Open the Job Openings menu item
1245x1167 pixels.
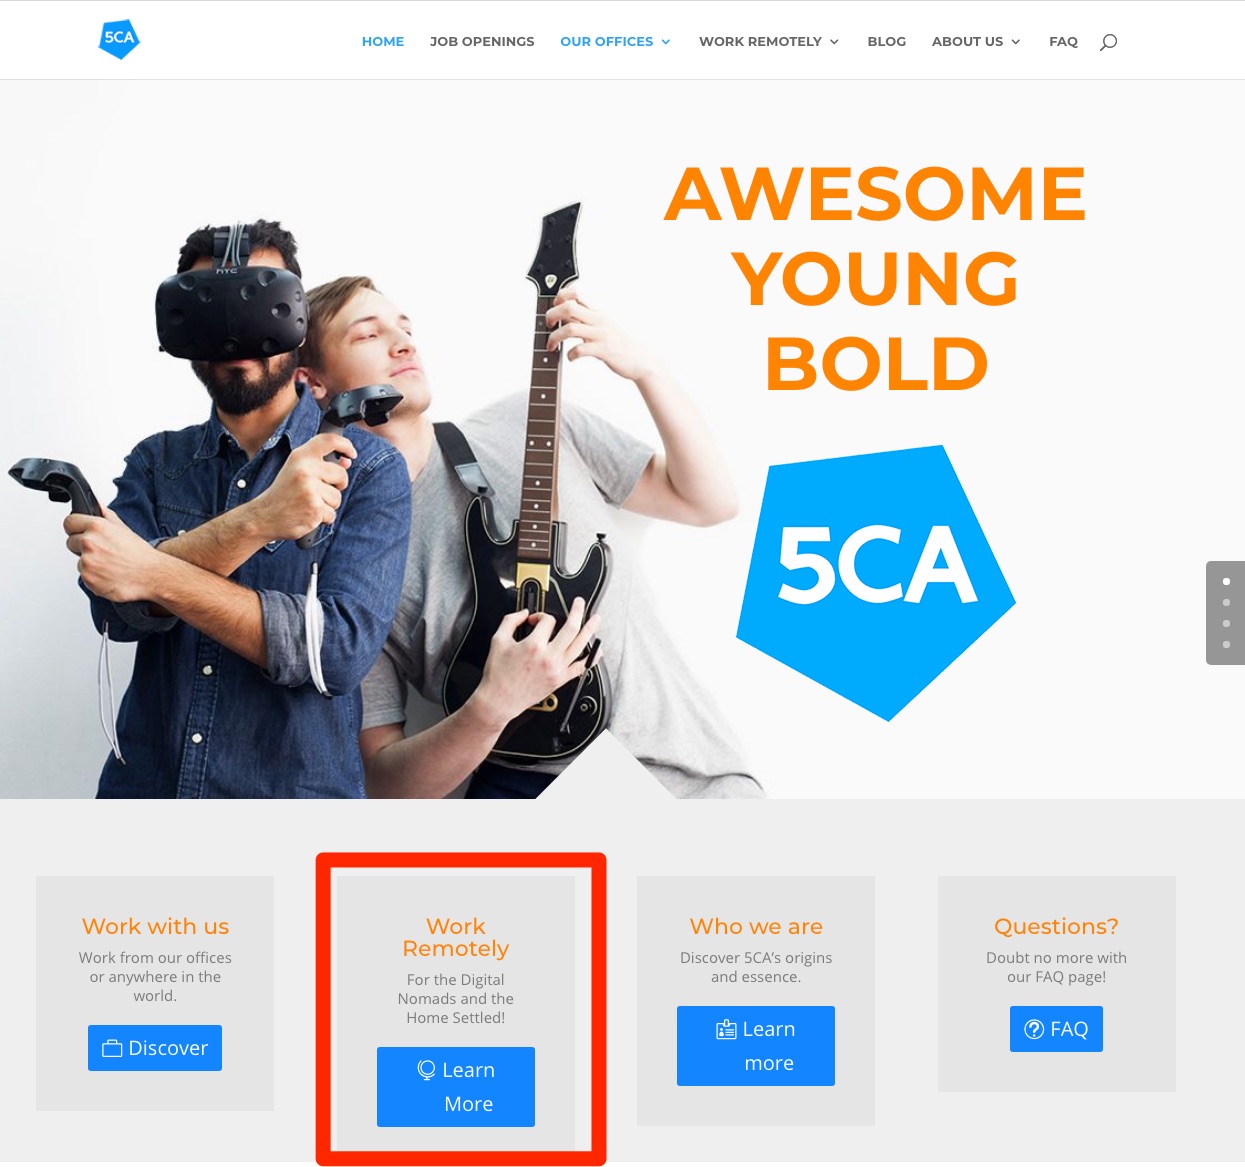tap(482, 41)
